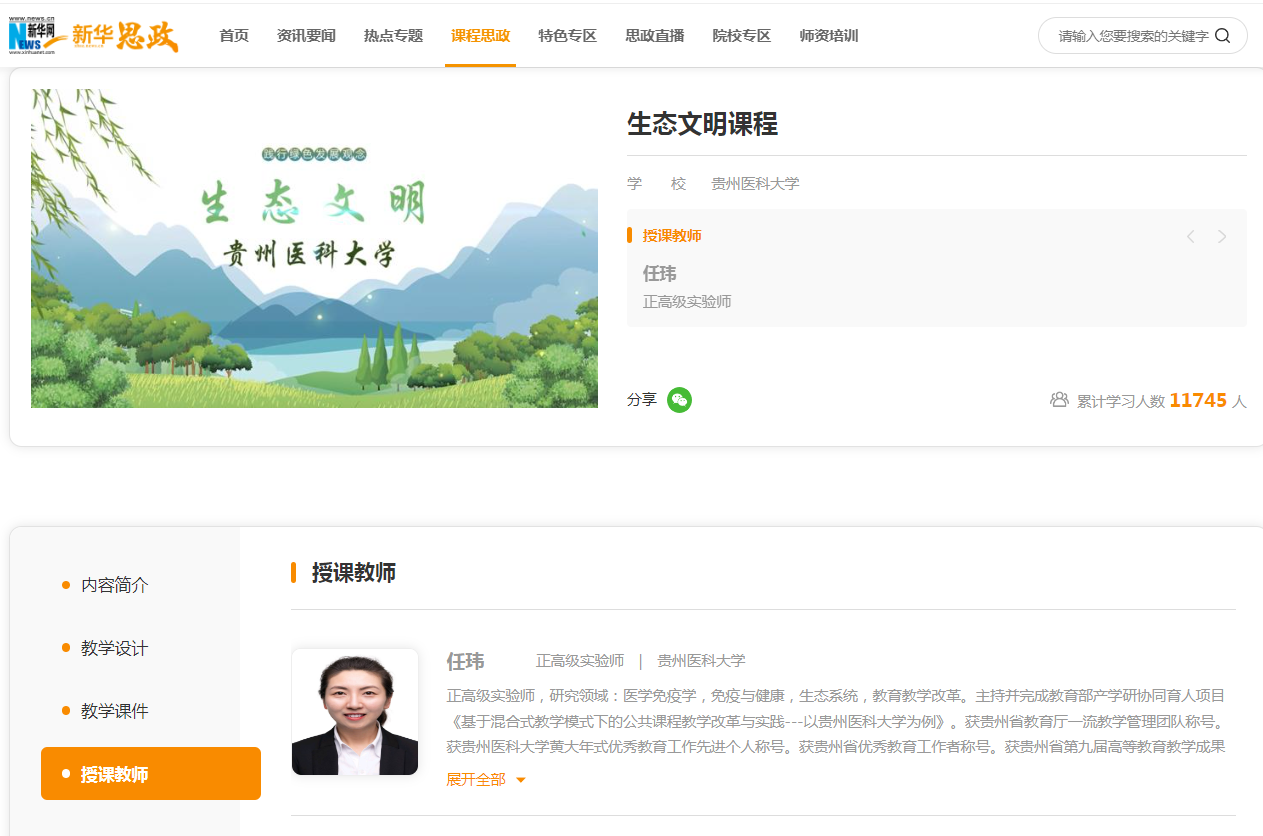Click 贵州医科大学 beside the teacher's title
The image size is (1263, 836).
click(701, 661)
